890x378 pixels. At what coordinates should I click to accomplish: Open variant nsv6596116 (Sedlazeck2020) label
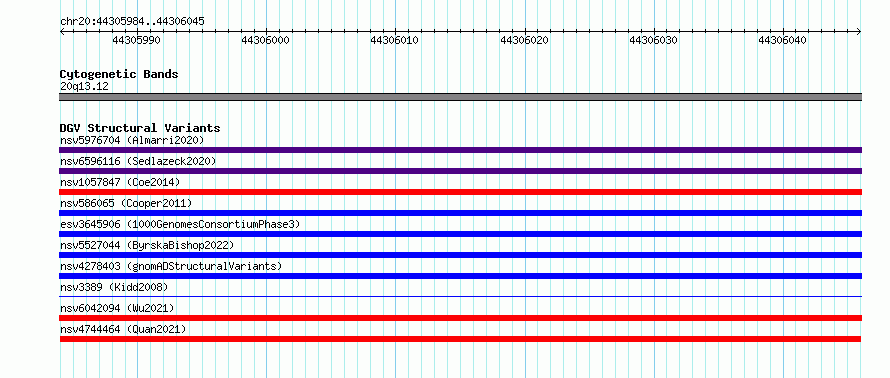pos(138,161)
